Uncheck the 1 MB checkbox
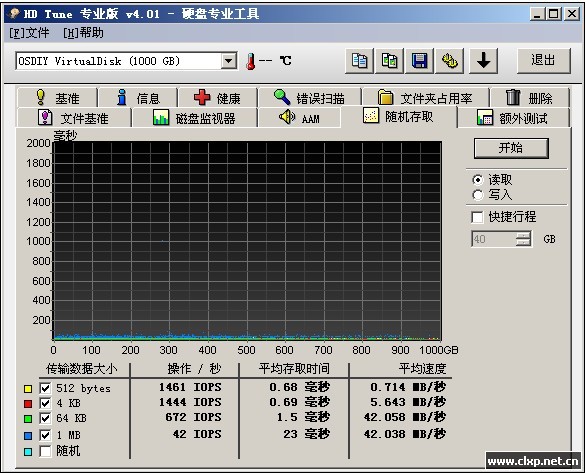585x475 pixels. (45, 435)
